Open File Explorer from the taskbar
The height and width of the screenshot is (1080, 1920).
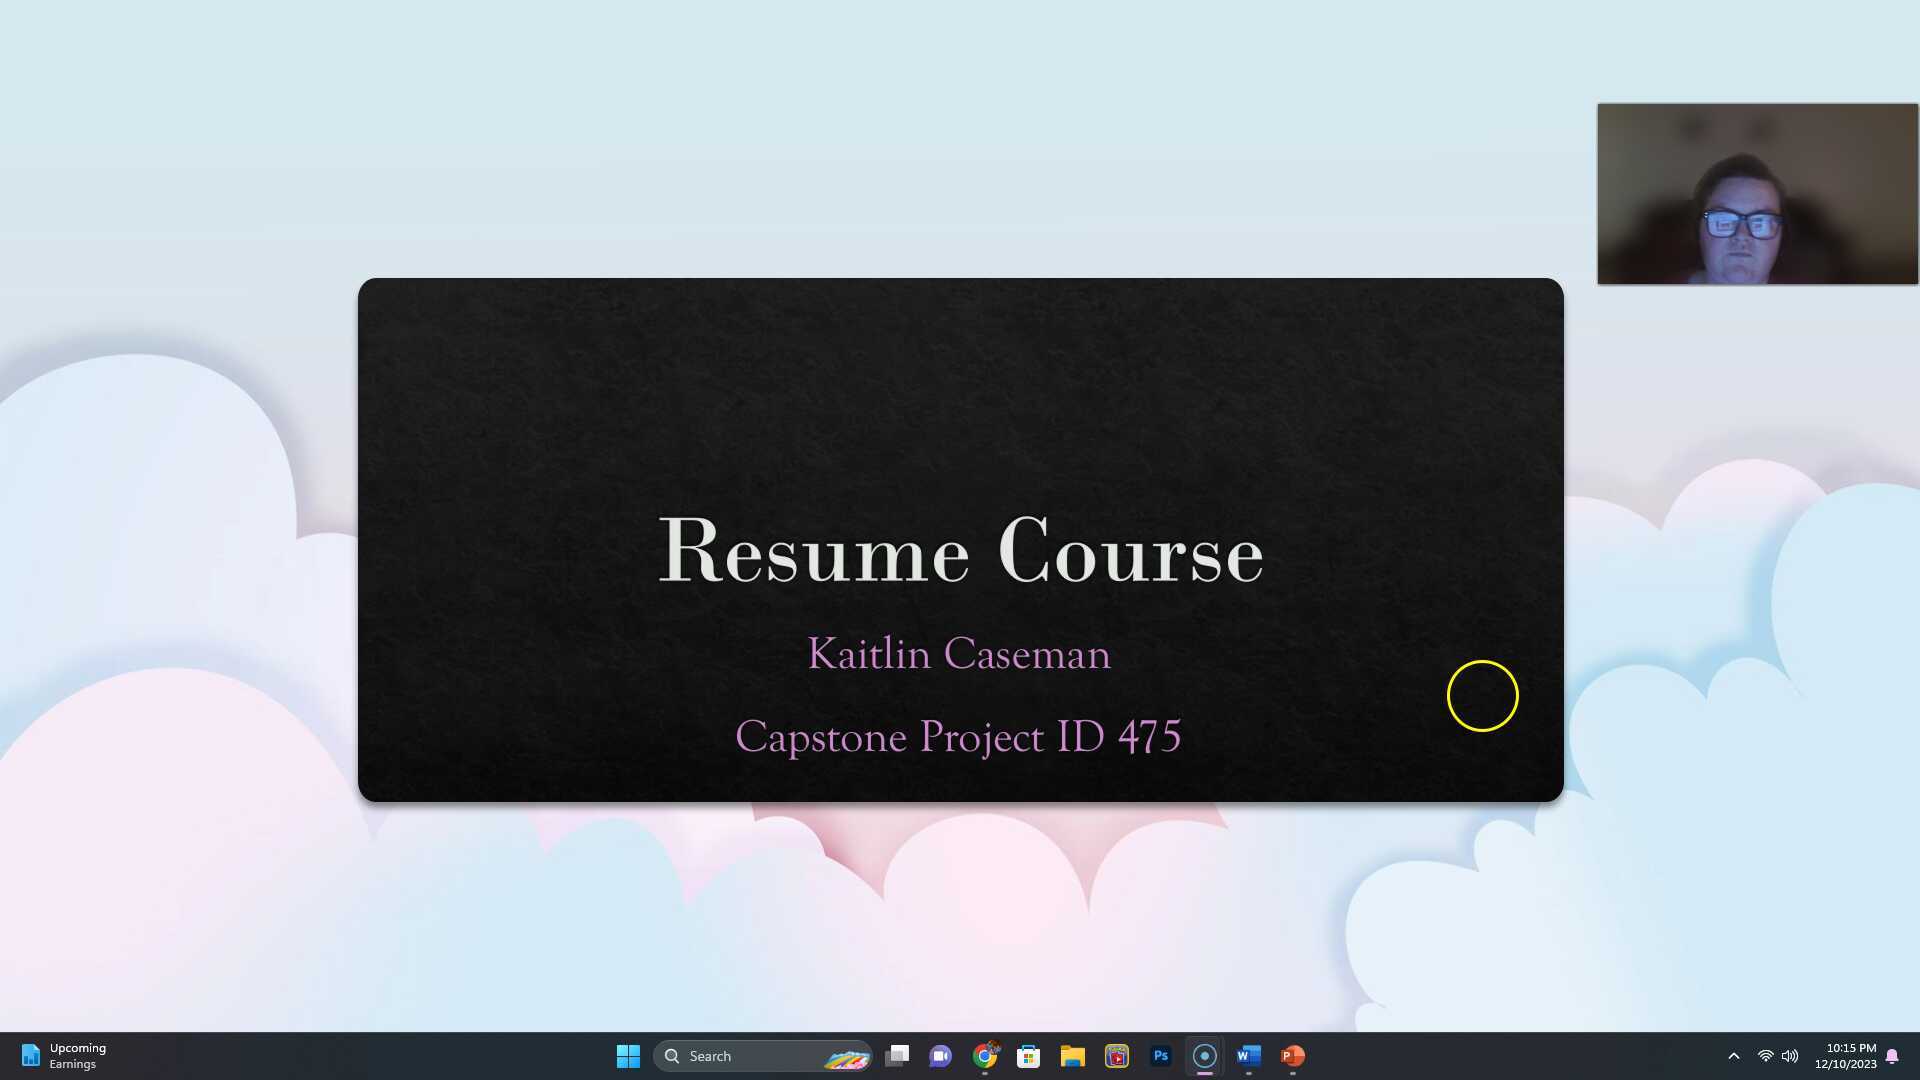point(1072,1056)
